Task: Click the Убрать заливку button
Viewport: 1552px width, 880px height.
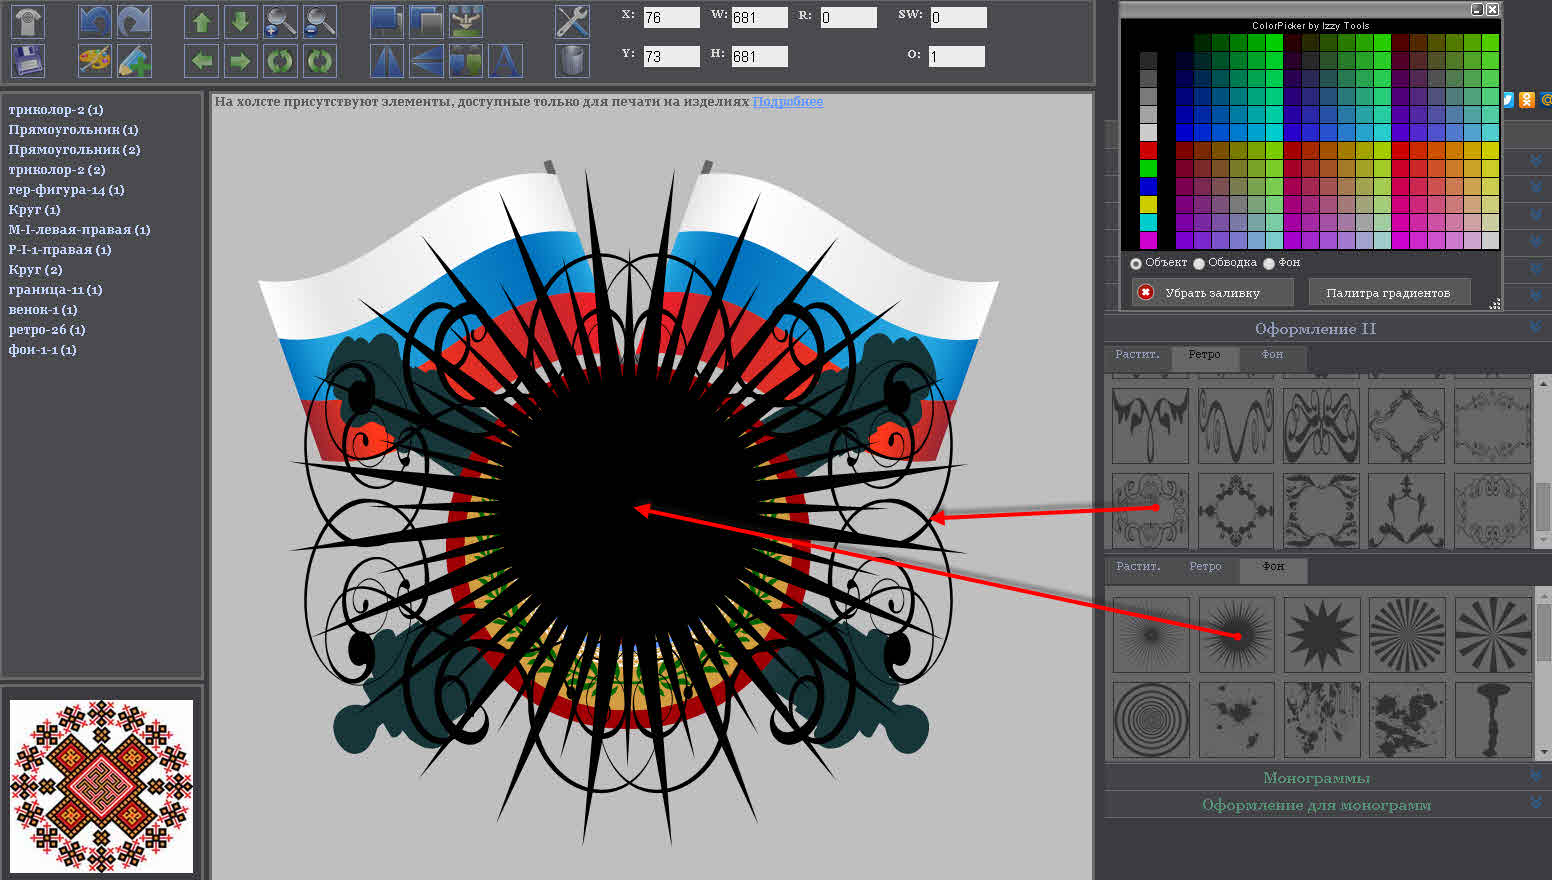Action: [x=1212, y=293]
